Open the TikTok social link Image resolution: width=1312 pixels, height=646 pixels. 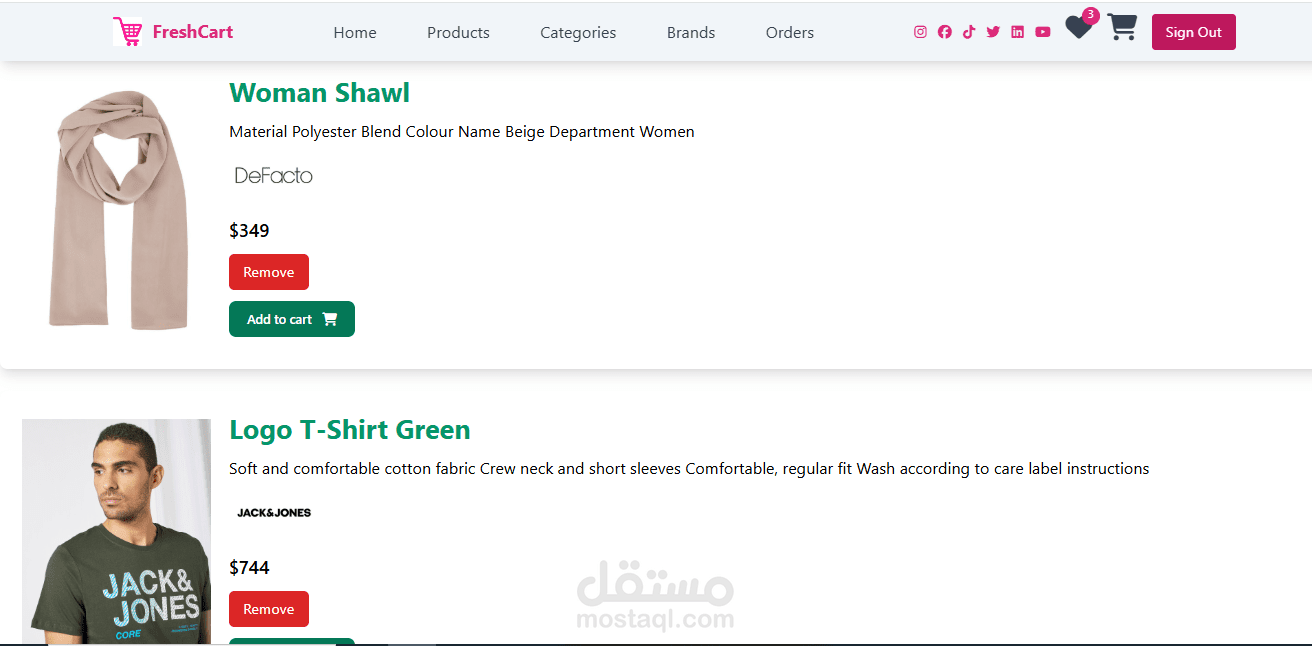point(969,32)
